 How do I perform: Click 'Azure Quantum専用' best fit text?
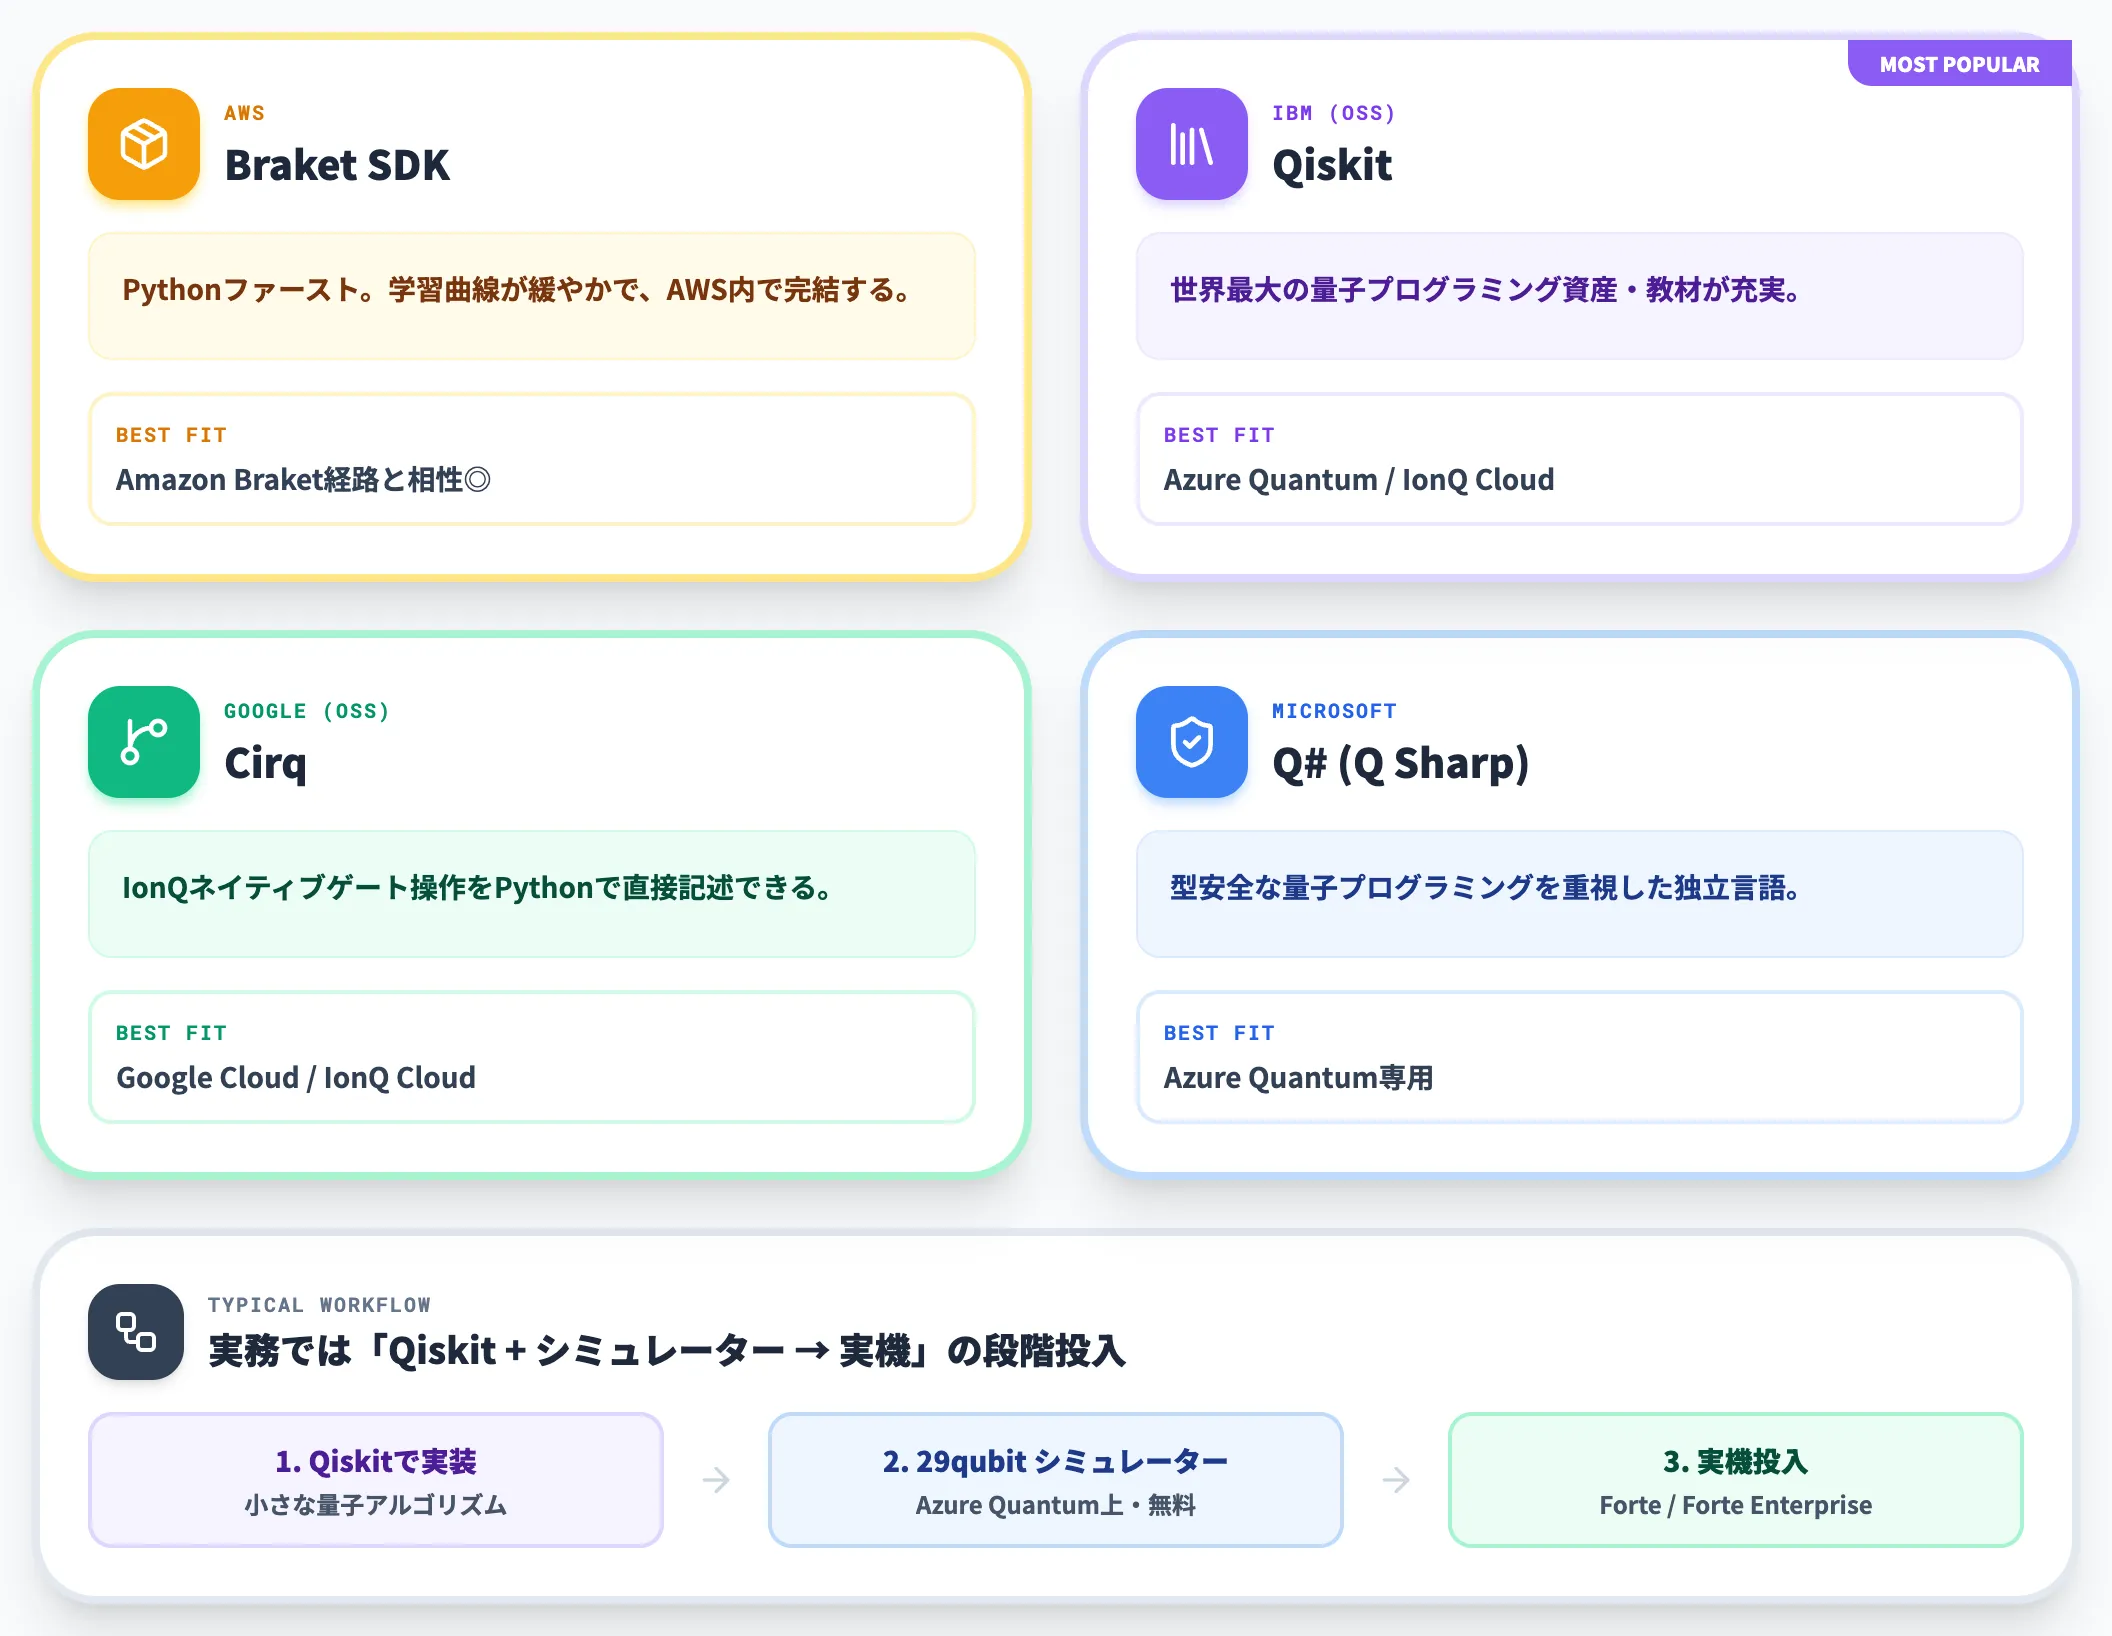click(1299, 1078)
